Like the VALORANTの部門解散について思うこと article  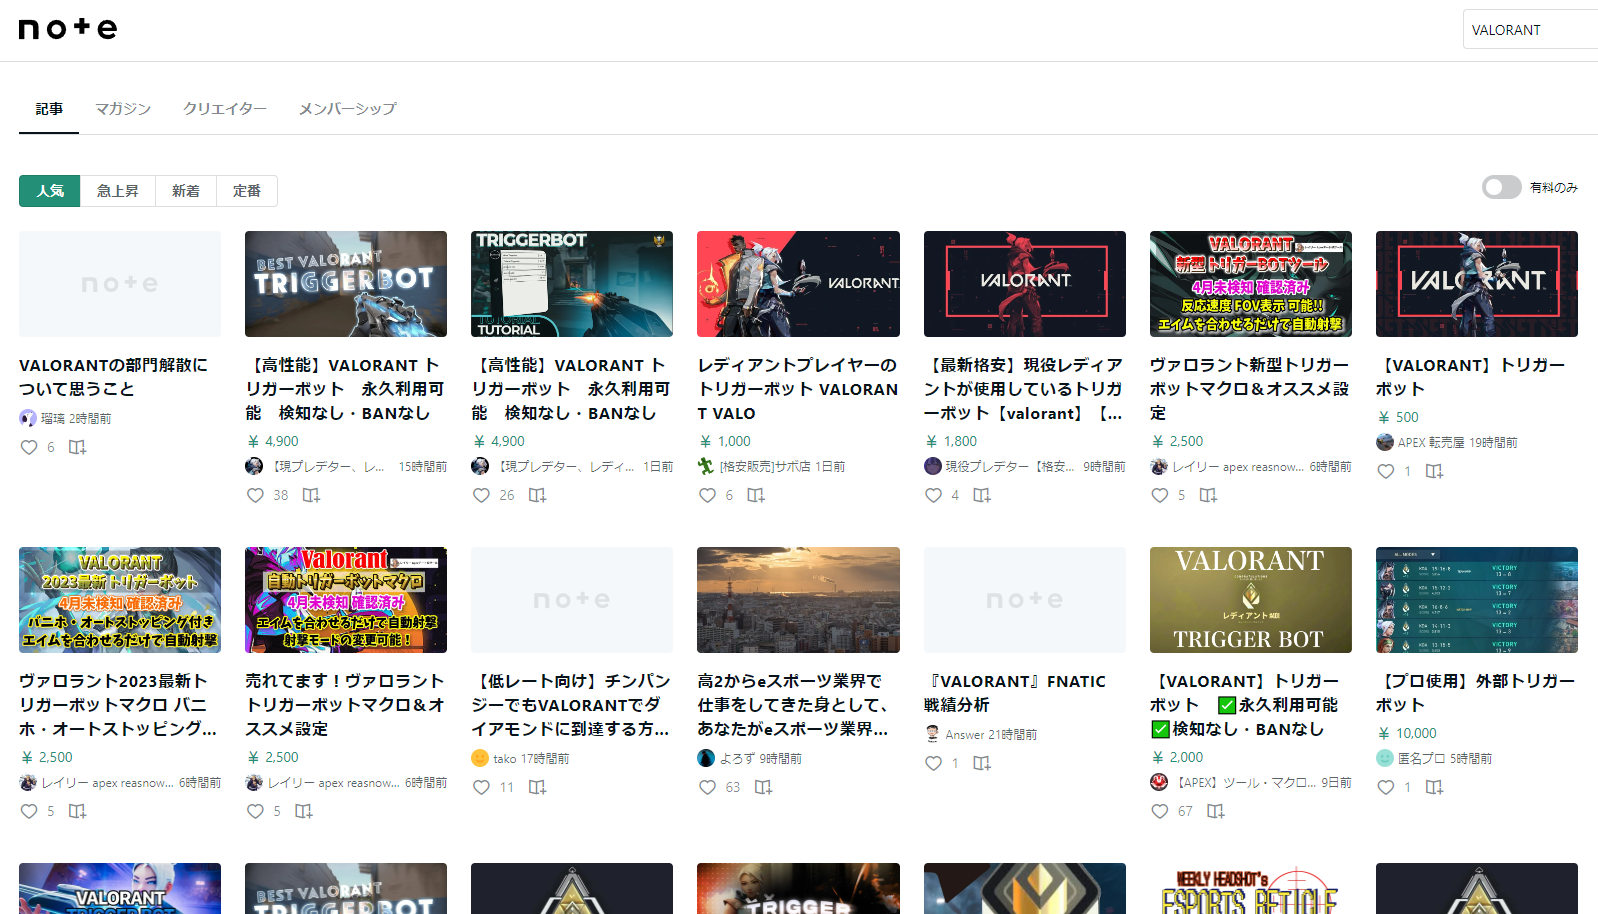(29, 447)
